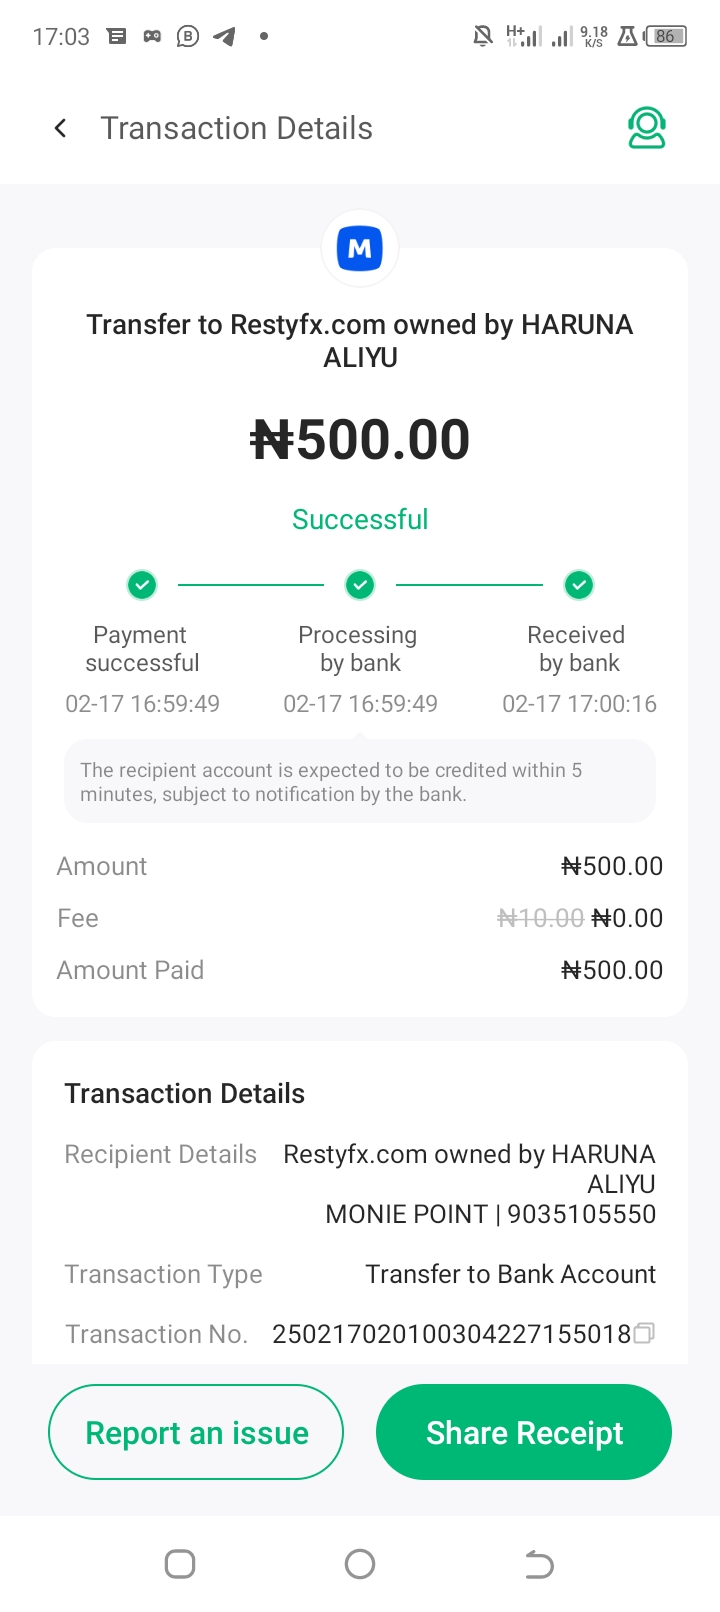Tap the Telegram notification icon
This screenshot has height=1612, width=720.
click(x=225, y=37)
